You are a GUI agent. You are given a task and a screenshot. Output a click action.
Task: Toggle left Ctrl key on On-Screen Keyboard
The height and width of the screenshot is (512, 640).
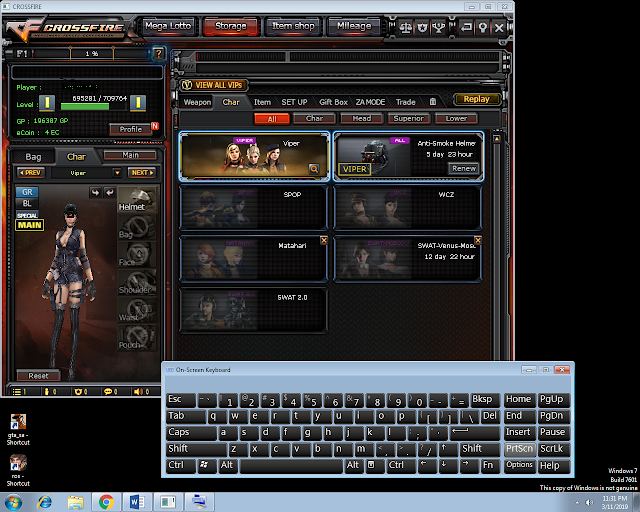[181, 465]
